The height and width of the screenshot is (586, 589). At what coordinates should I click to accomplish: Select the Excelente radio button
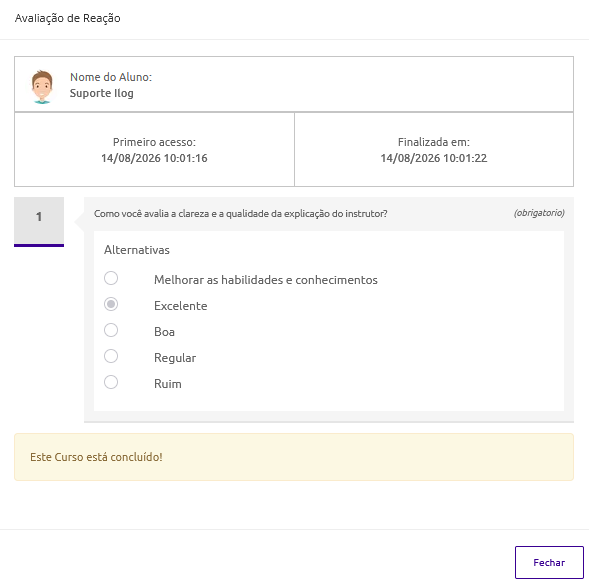[x=111, y=304]
